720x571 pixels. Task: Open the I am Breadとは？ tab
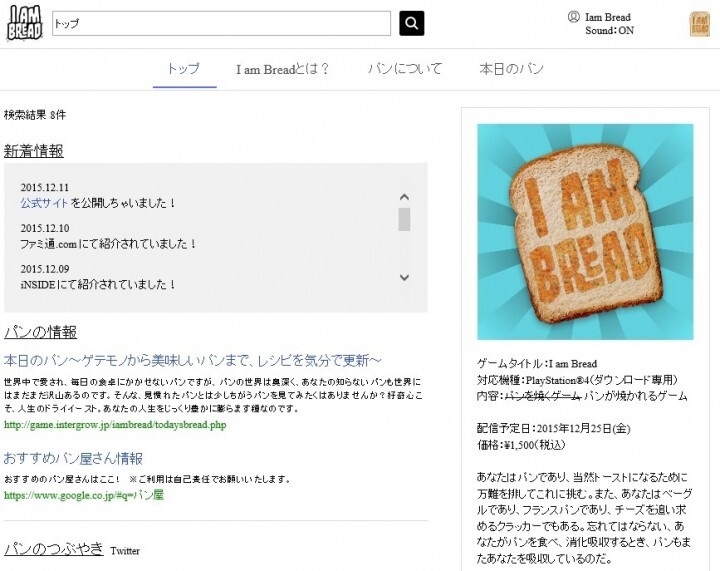[x=283, y=69]
